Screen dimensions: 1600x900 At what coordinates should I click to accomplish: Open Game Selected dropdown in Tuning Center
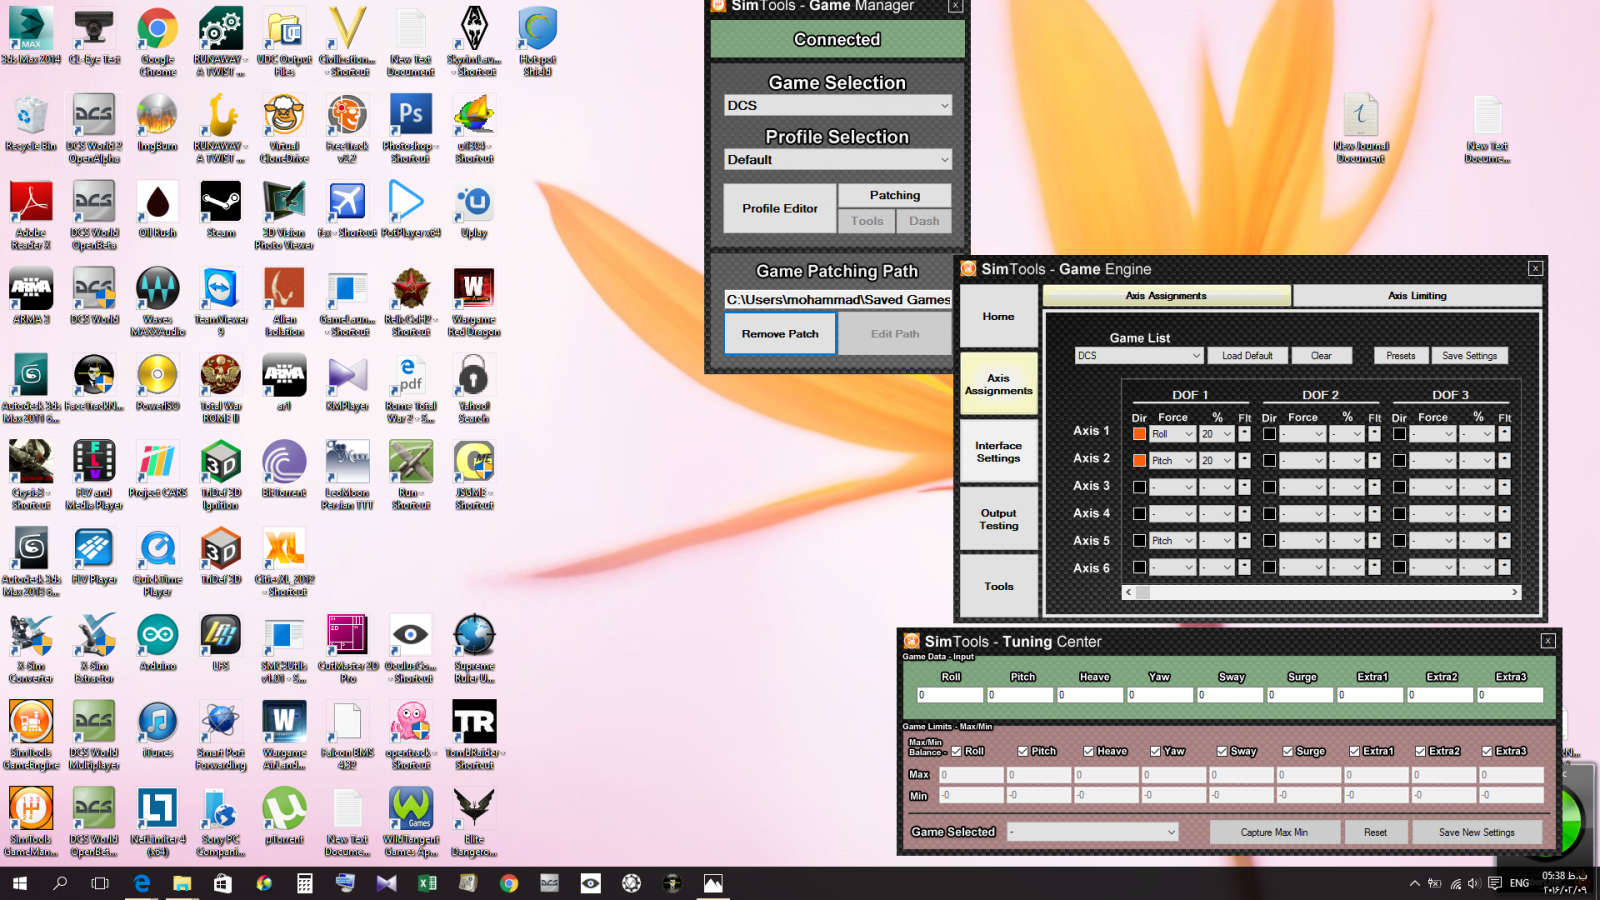[1093, 832]
